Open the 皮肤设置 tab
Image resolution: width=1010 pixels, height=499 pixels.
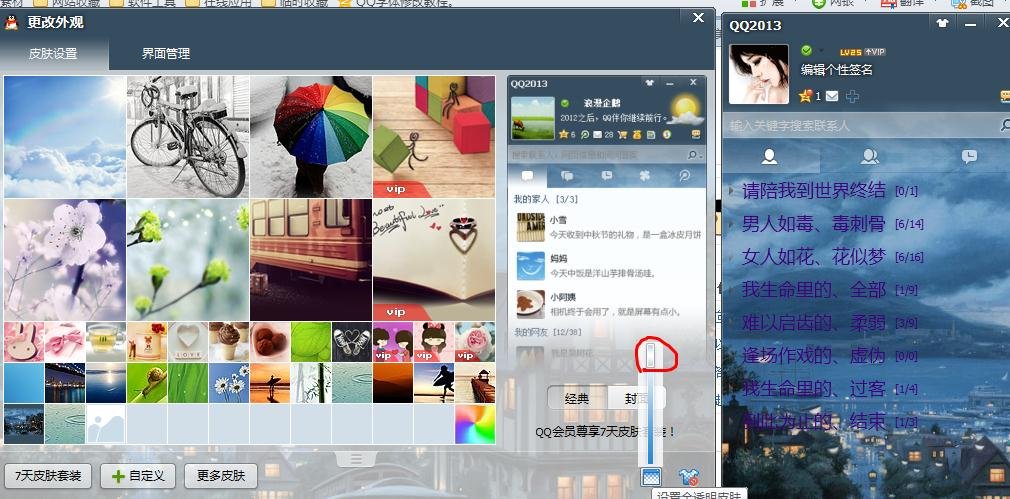[53, 54]
